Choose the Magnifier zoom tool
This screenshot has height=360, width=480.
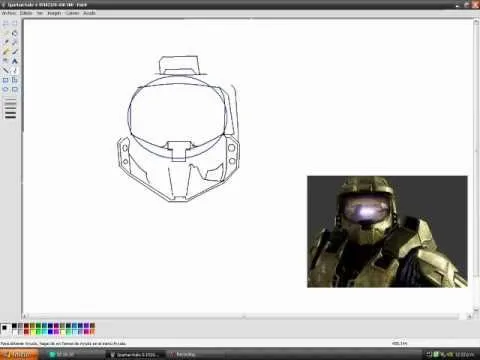coord(15,42)
